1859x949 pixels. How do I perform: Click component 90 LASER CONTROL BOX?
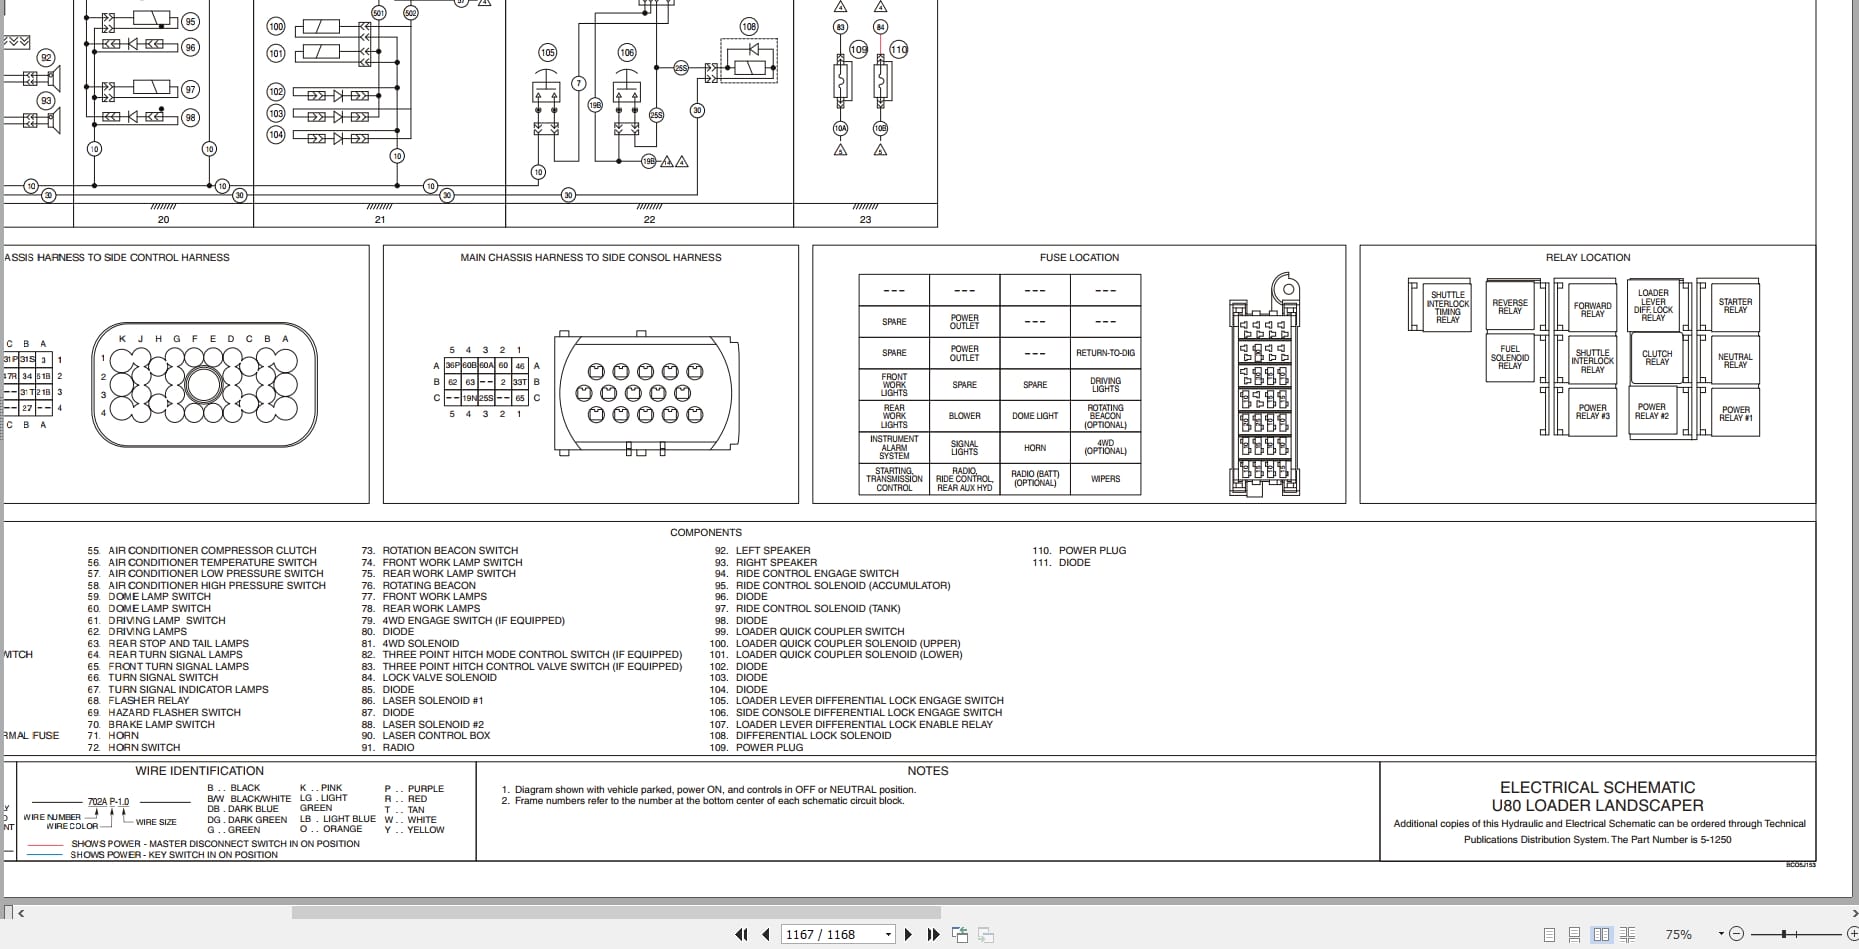425,736
